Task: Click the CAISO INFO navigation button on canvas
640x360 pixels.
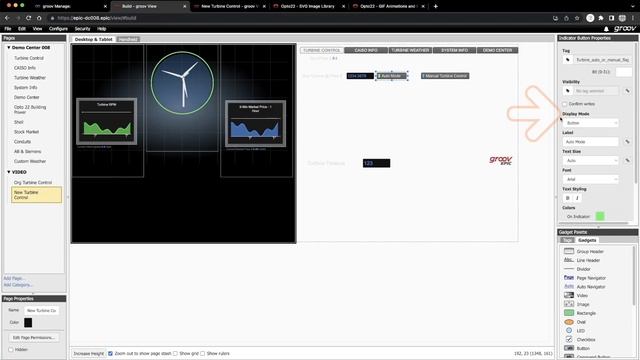Action: point(366,50)
